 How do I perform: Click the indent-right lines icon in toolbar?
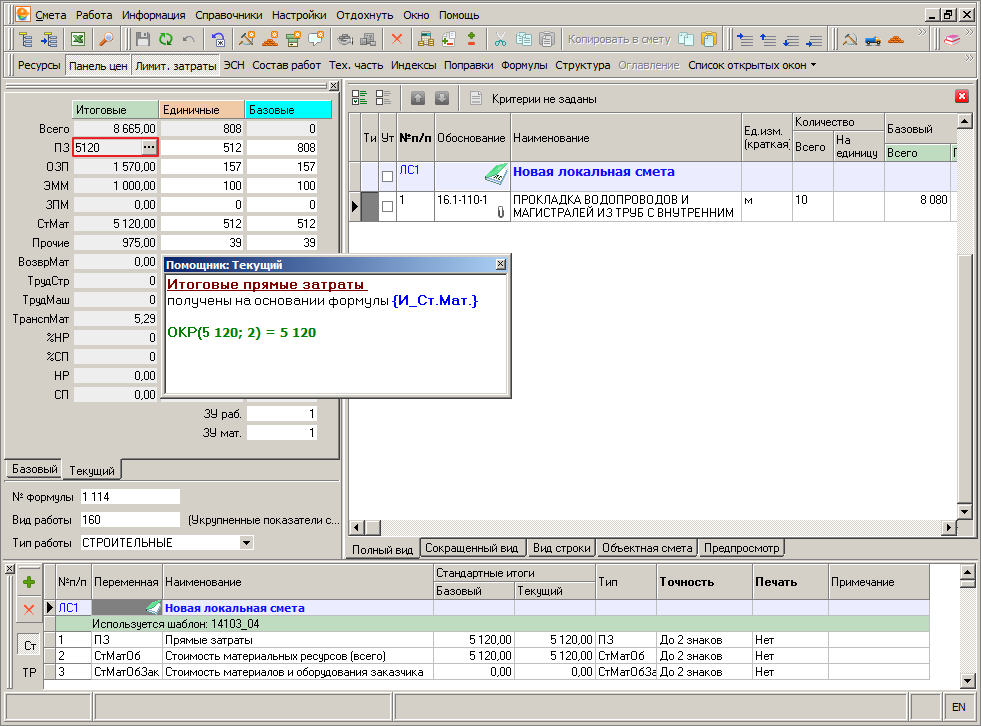tap(745, 39)
